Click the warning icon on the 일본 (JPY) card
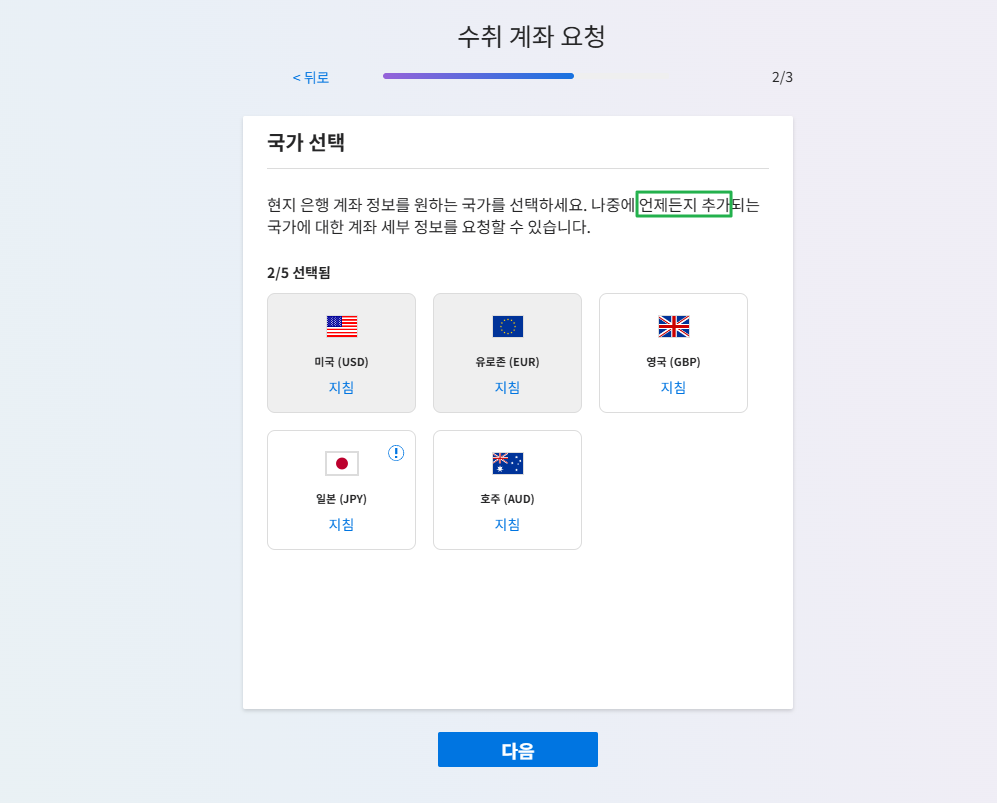This screenshot has height=803, width=997. (395, 452)
